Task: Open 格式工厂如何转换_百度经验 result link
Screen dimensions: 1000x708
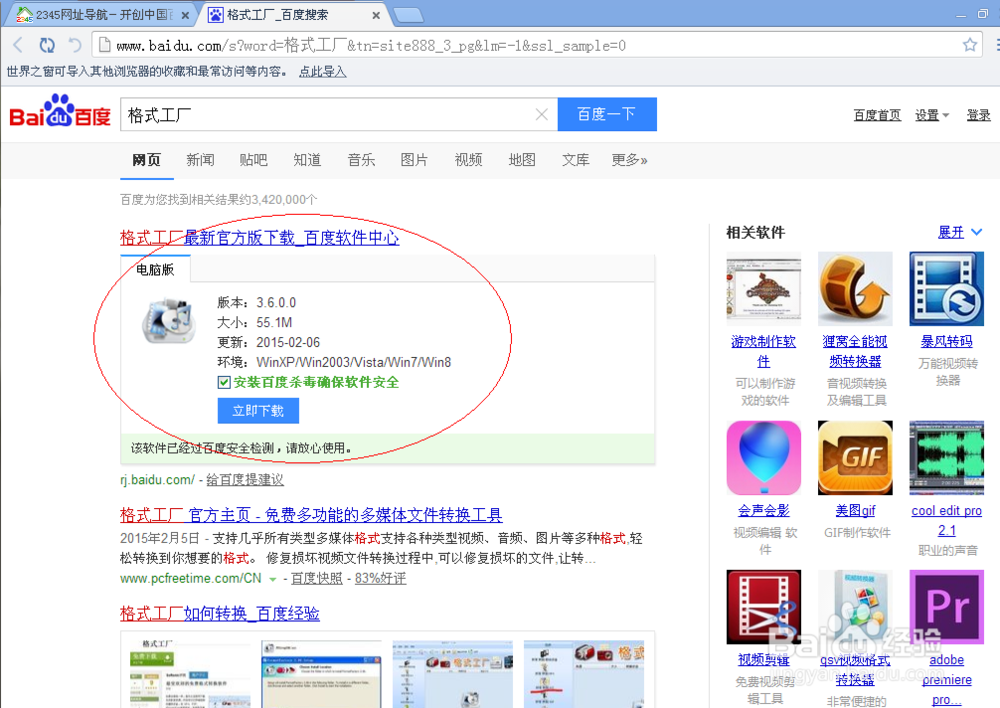Action: pyautogui.click(x=219, y=613)
